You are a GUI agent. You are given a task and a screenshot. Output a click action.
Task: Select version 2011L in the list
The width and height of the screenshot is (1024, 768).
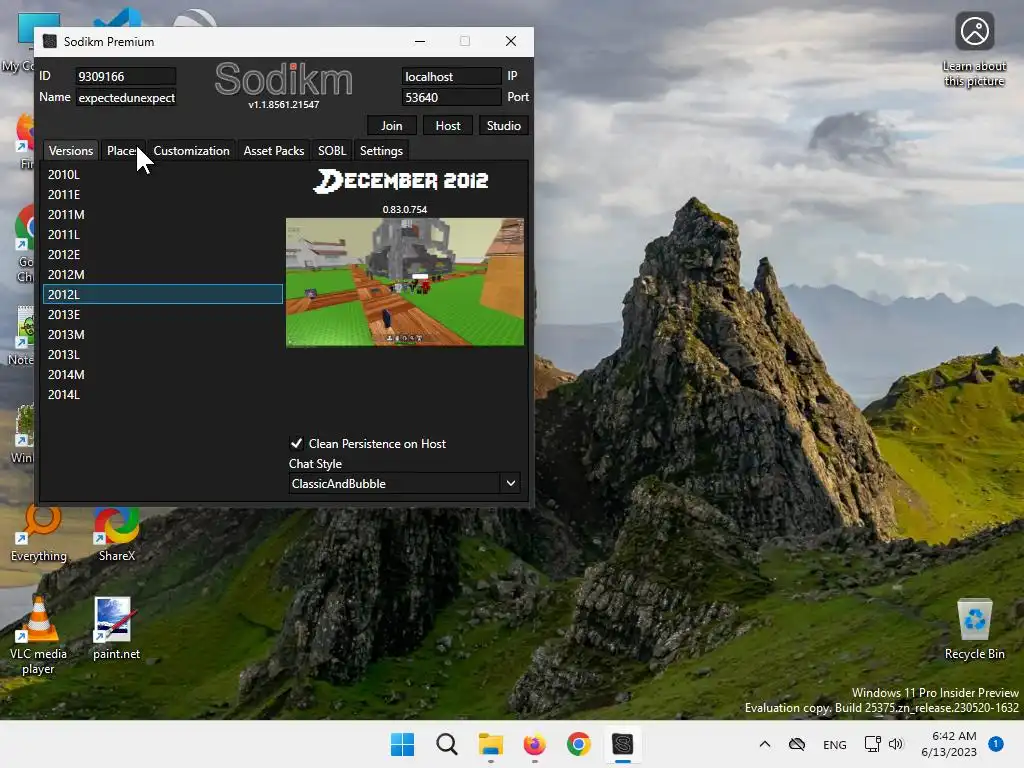coord(163,234)
